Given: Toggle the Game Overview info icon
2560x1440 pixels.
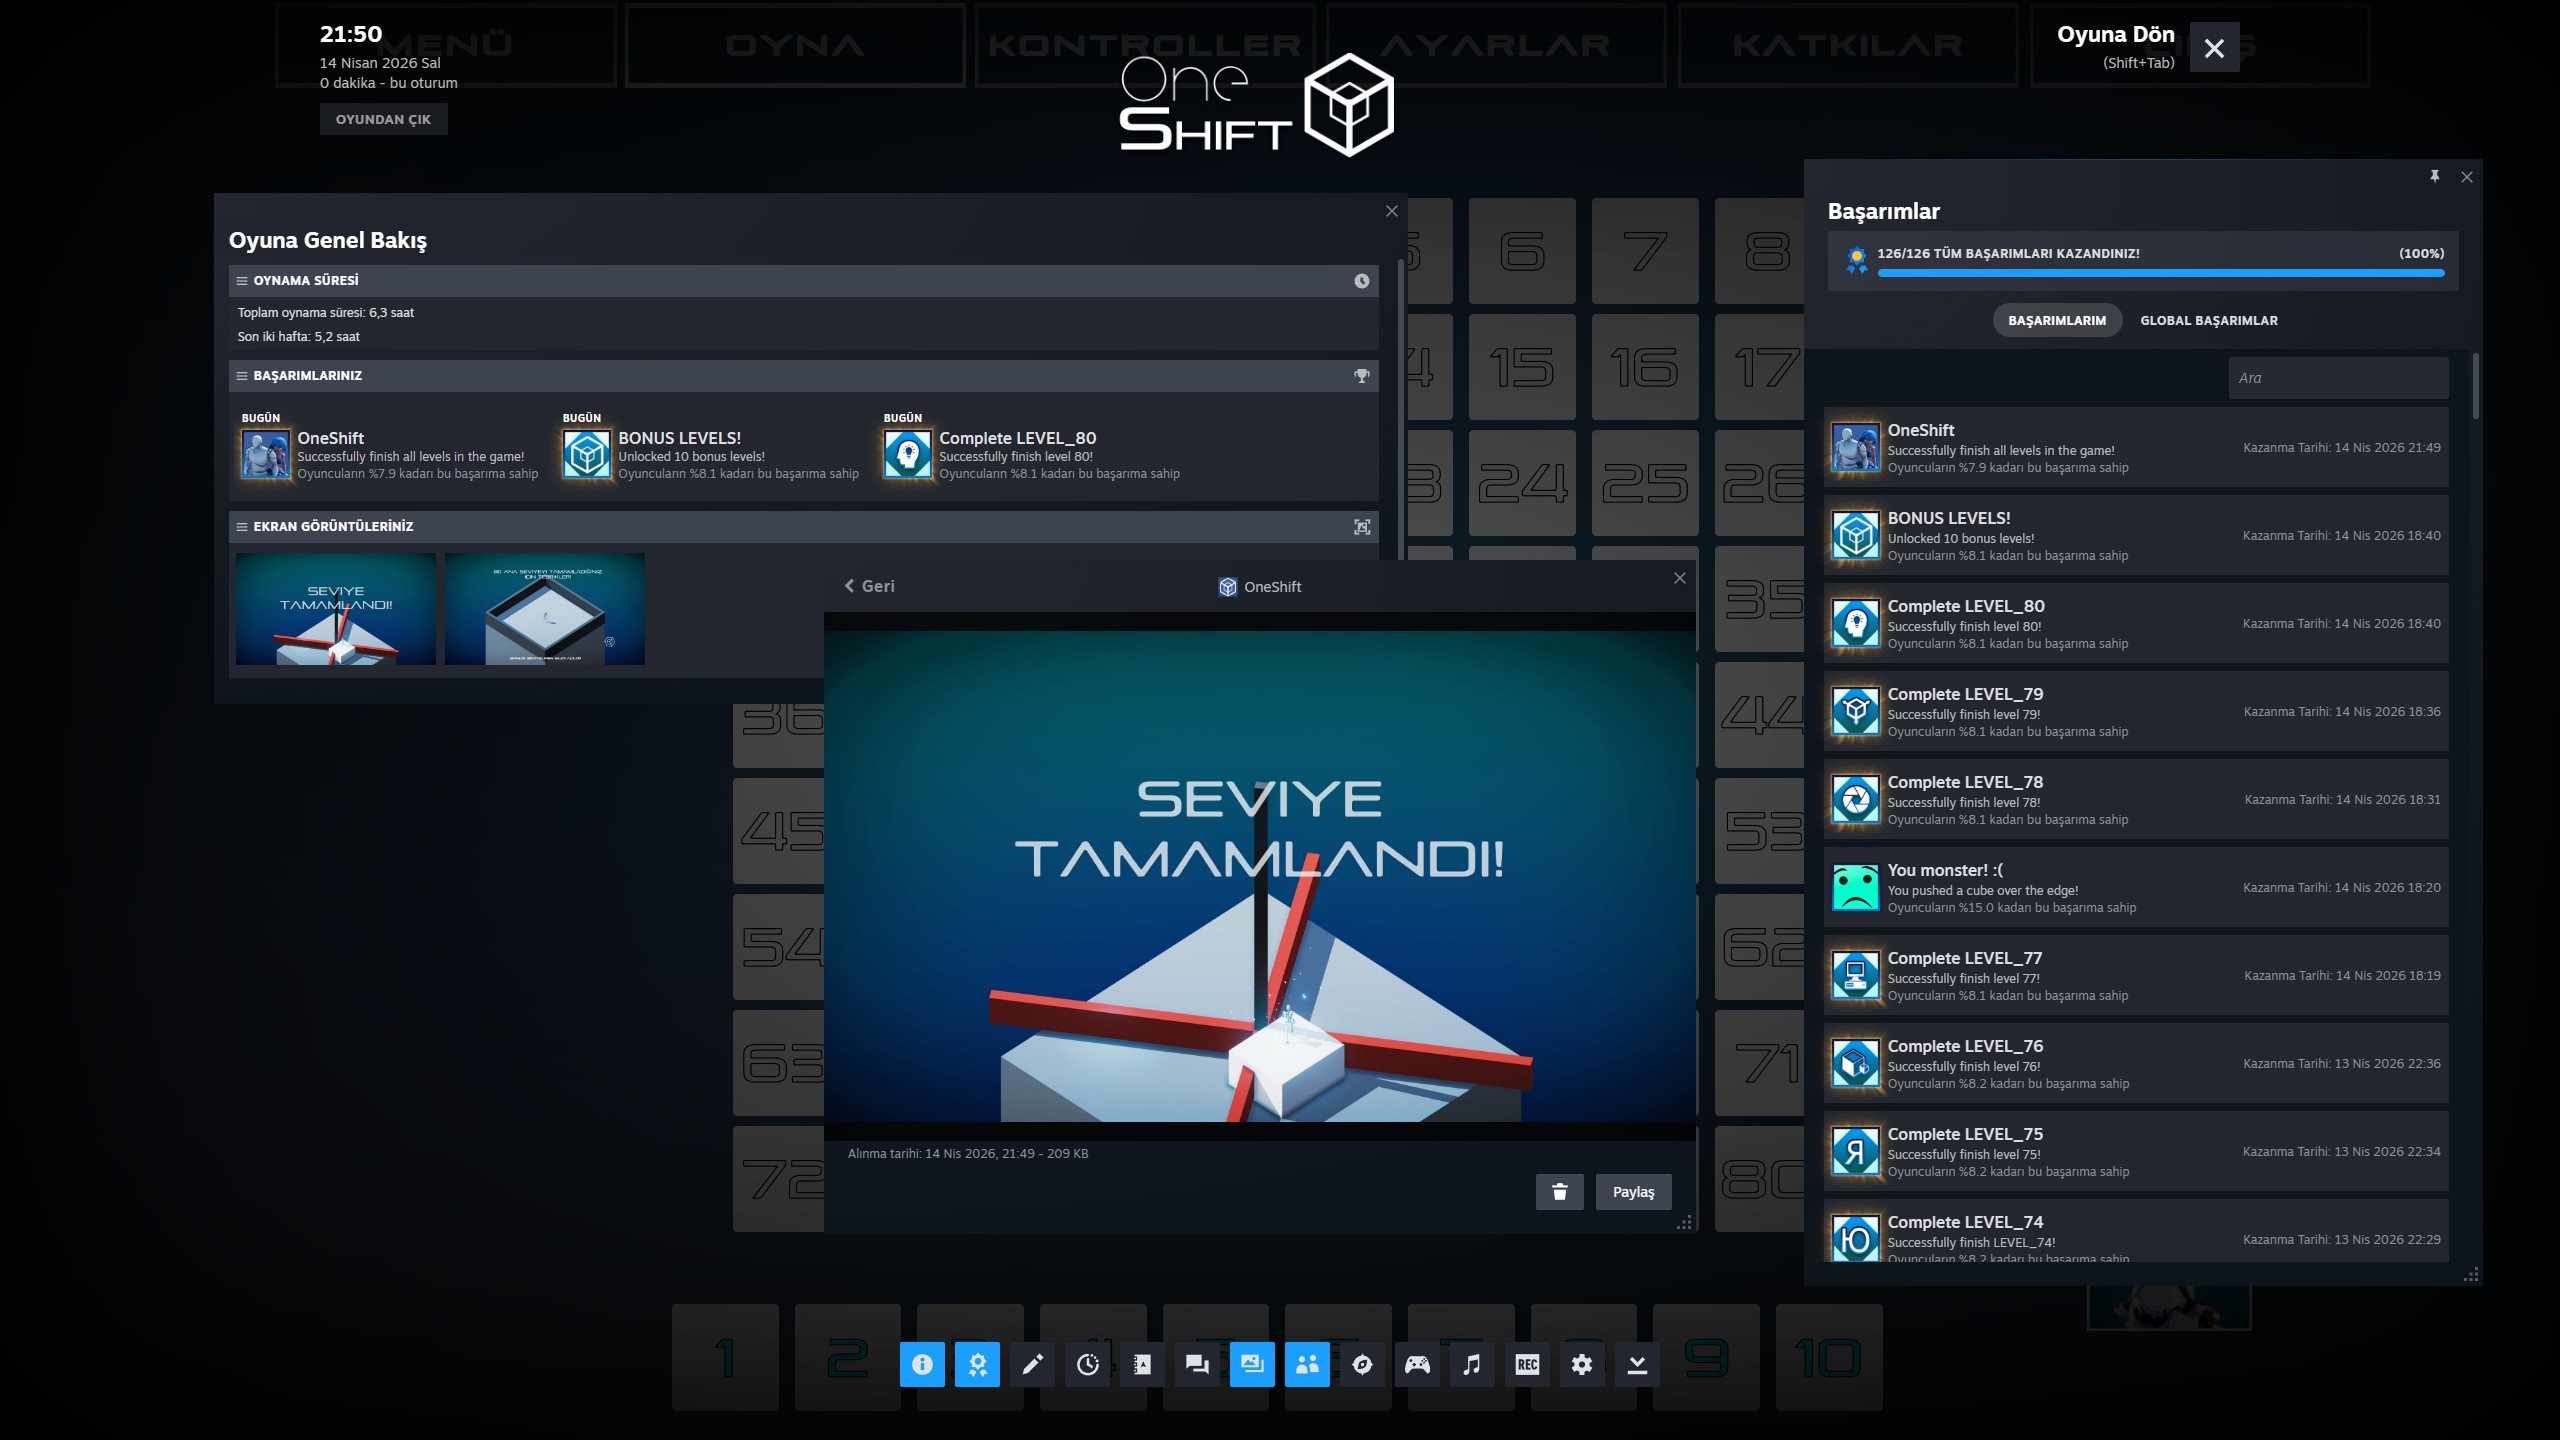Looking at the screenshot, I should click(x=922, y=1364).
